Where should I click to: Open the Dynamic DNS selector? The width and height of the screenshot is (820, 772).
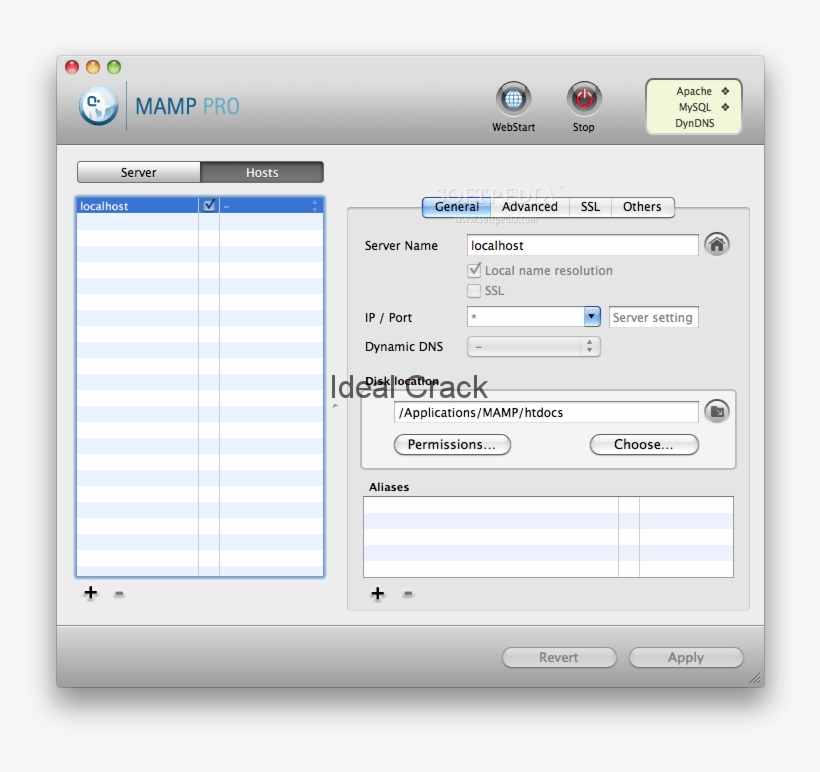592,346
